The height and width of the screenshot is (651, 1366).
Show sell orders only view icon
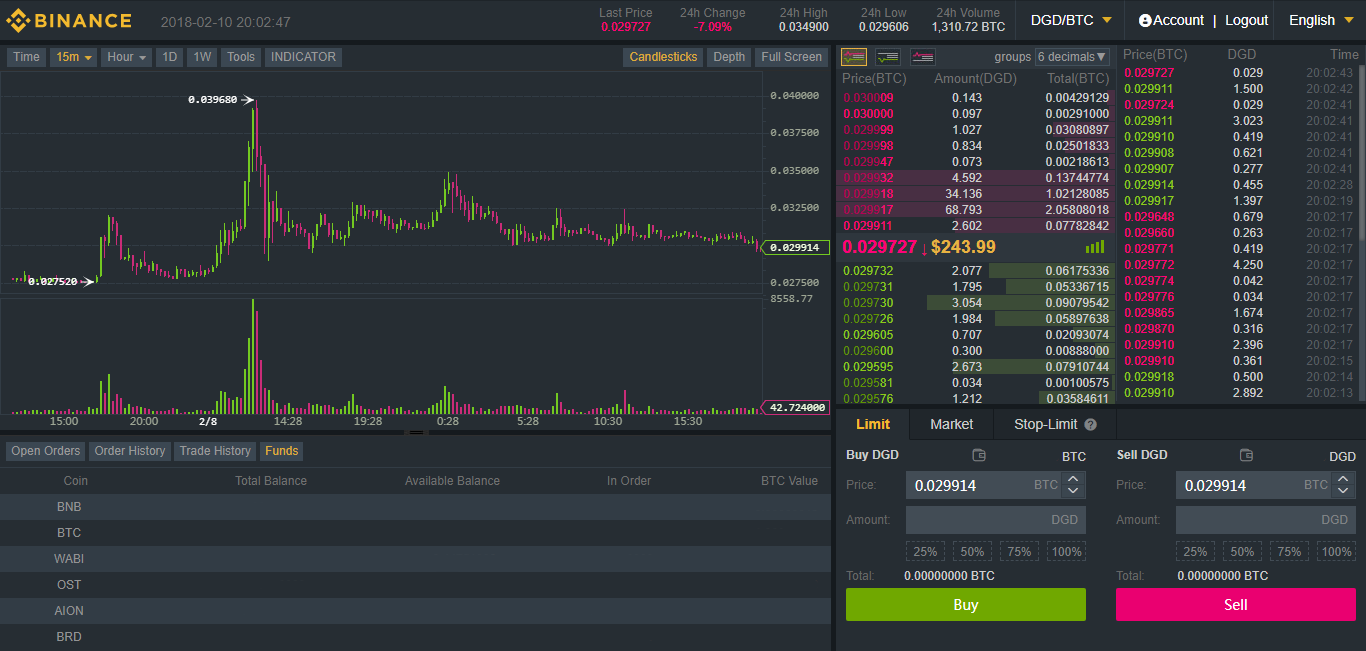click(922, 57)
